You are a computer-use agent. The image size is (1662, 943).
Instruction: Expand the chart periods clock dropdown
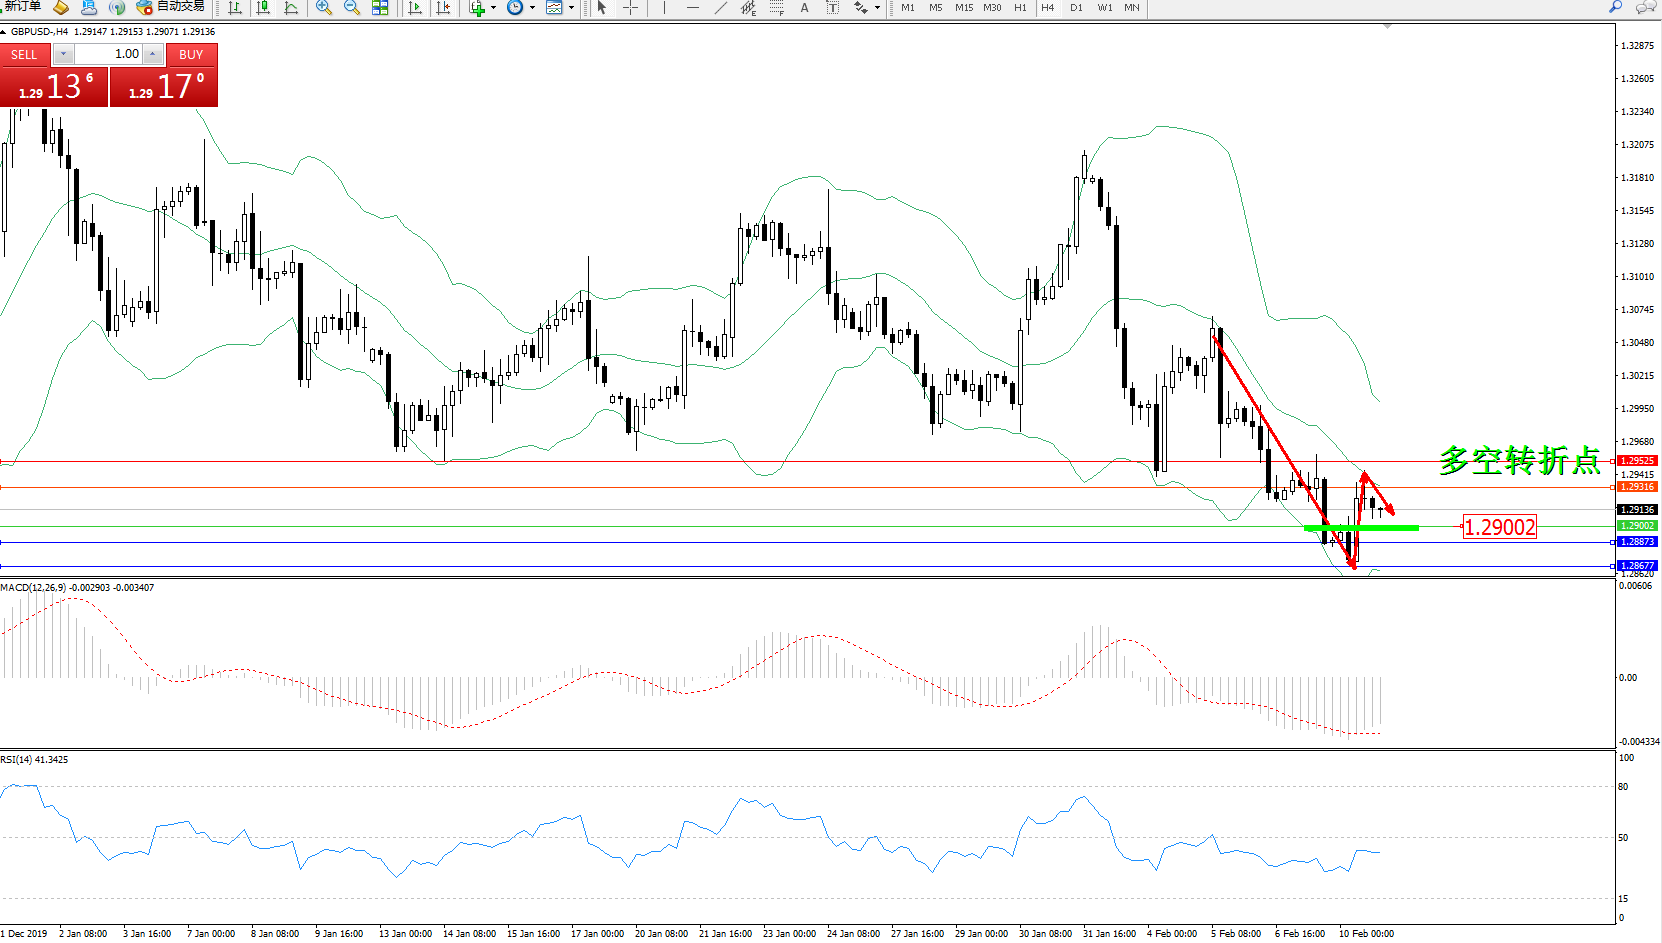pos(532,8)
